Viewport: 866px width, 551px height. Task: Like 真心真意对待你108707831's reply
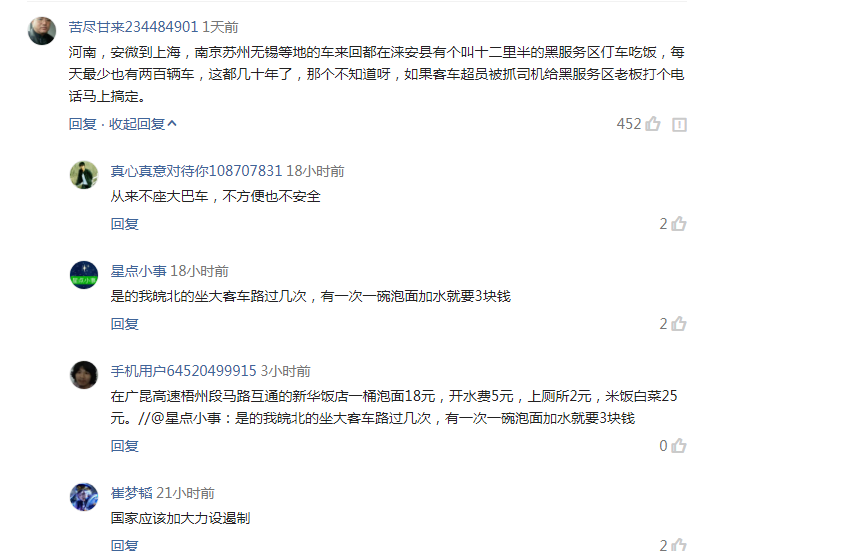679,224
